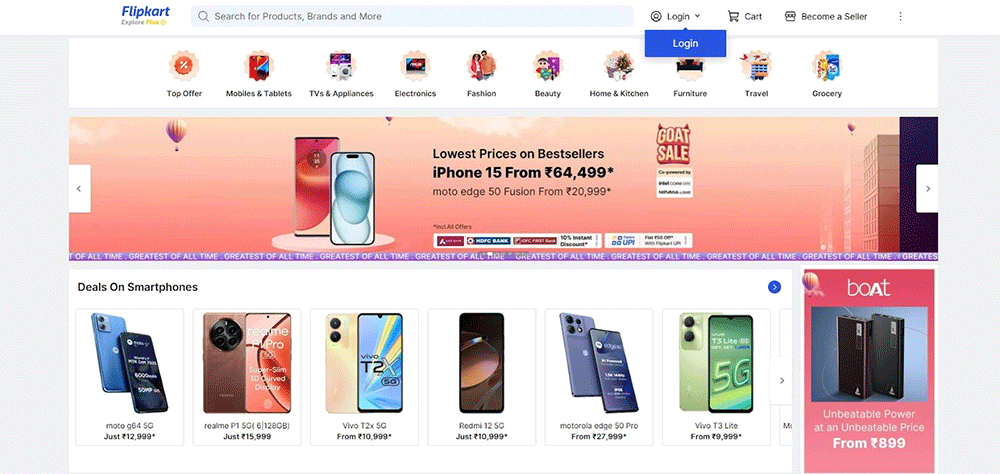Screen dimensions: 1000x474
Task: View all Deals On Smartphones blue arrow
Action: (x=774, y=287)
